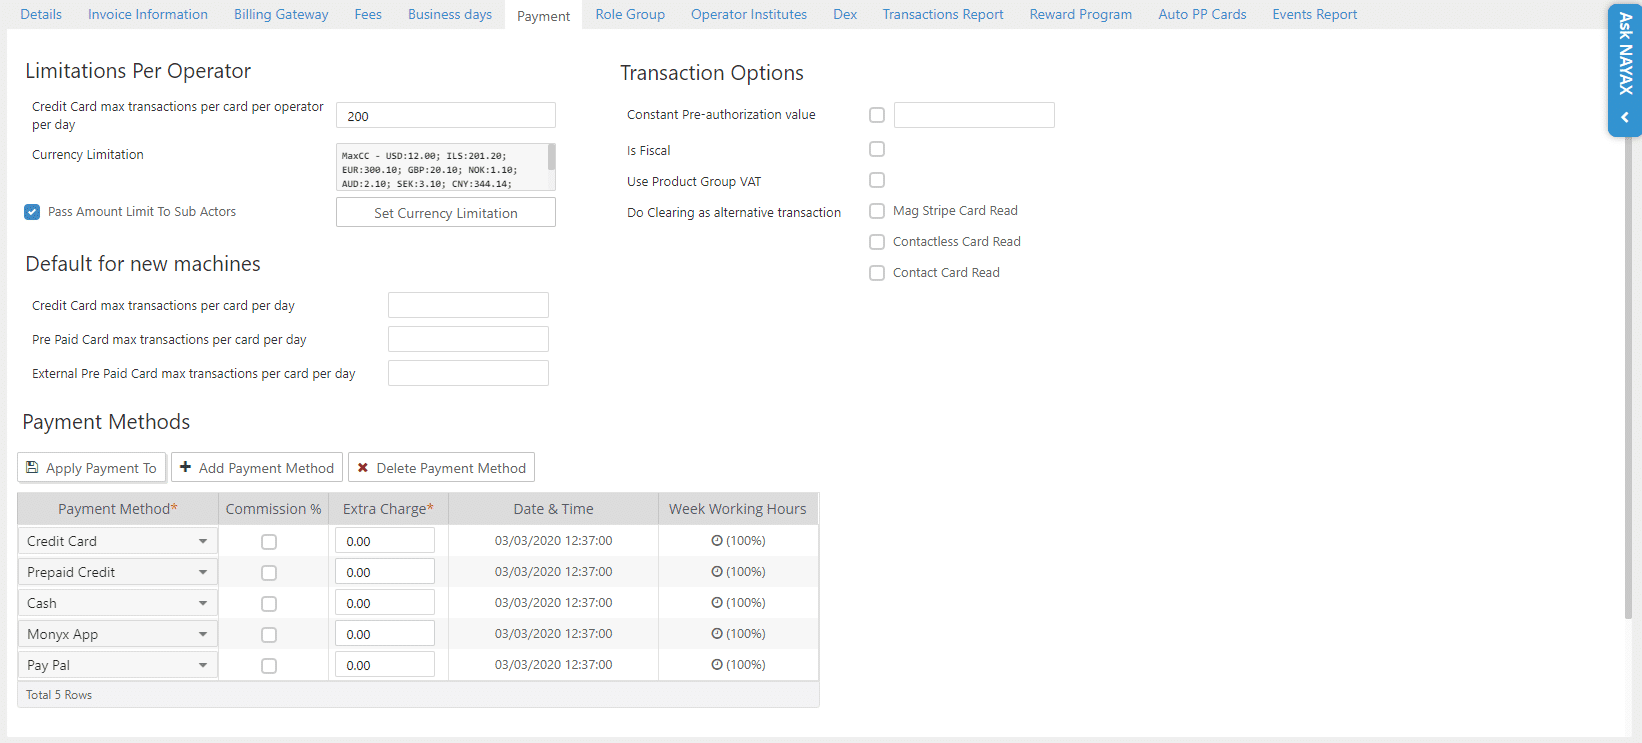Uncheck Pass Amount Limit To Sub Actors

(x=32, y=212)
